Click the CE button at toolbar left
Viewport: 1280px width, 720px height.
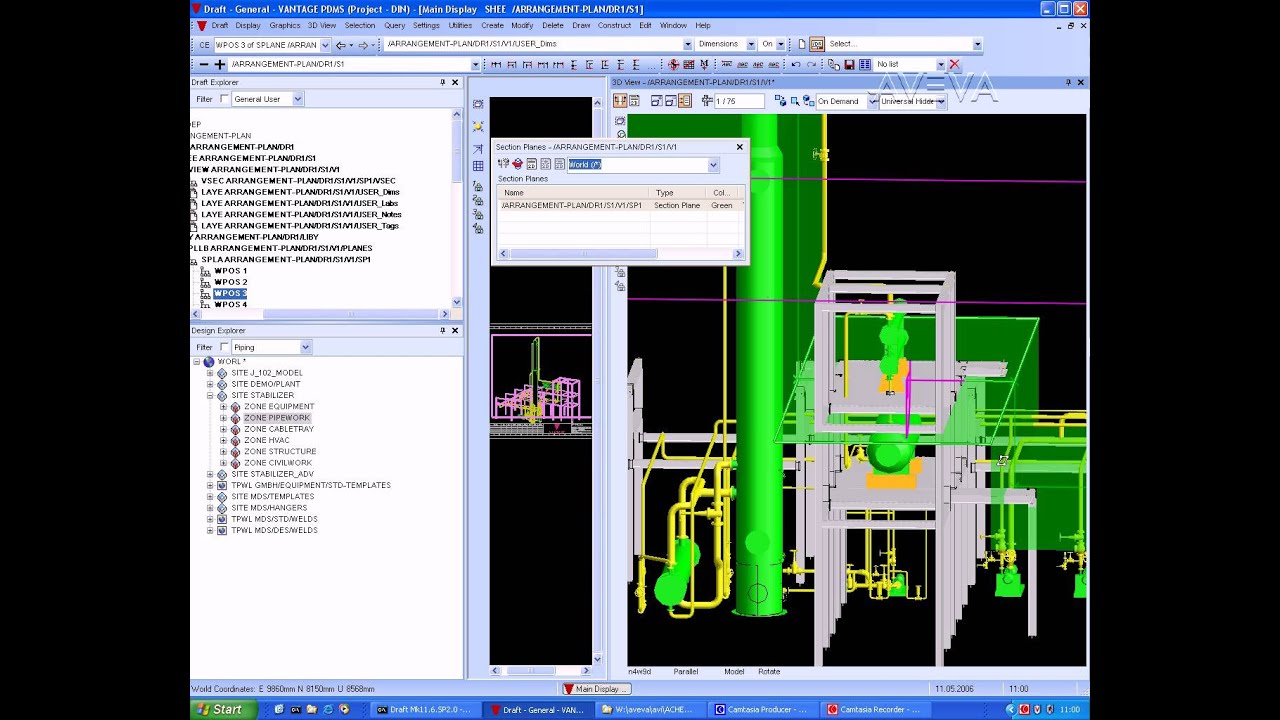pos(204,45)
